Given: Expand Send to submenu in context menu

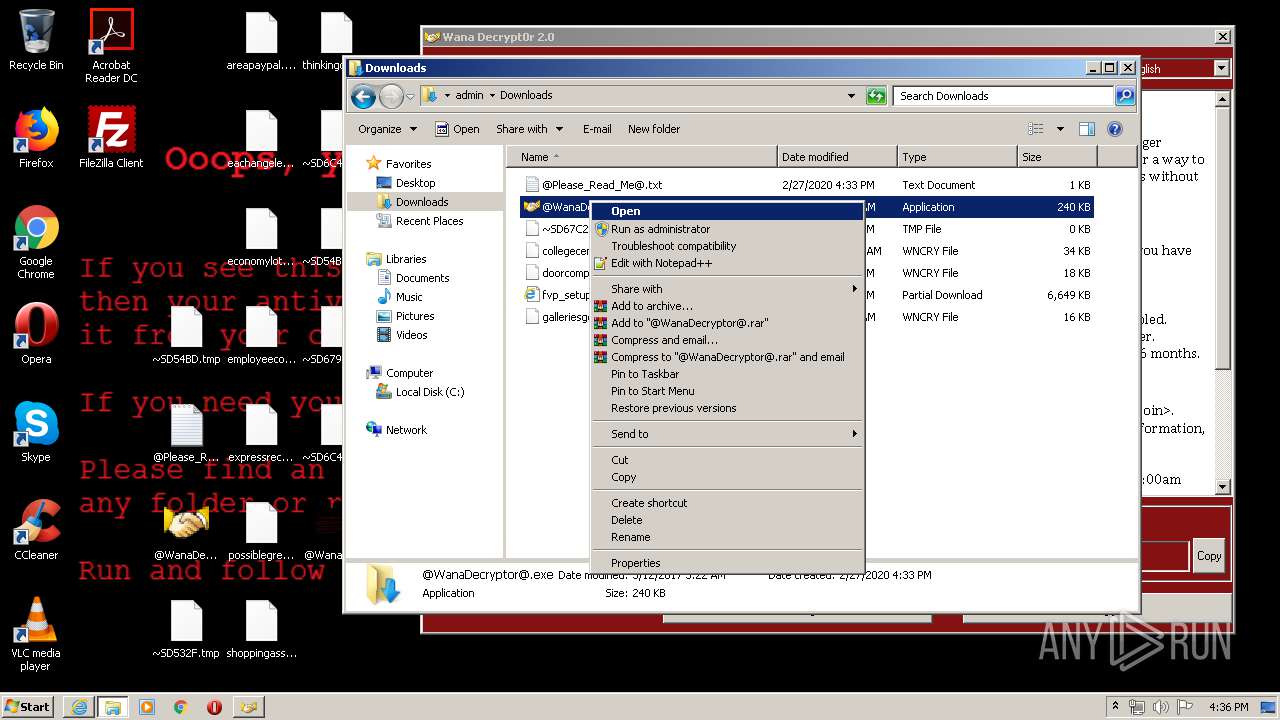Looking at the screenshot, I should coord(727,434).
